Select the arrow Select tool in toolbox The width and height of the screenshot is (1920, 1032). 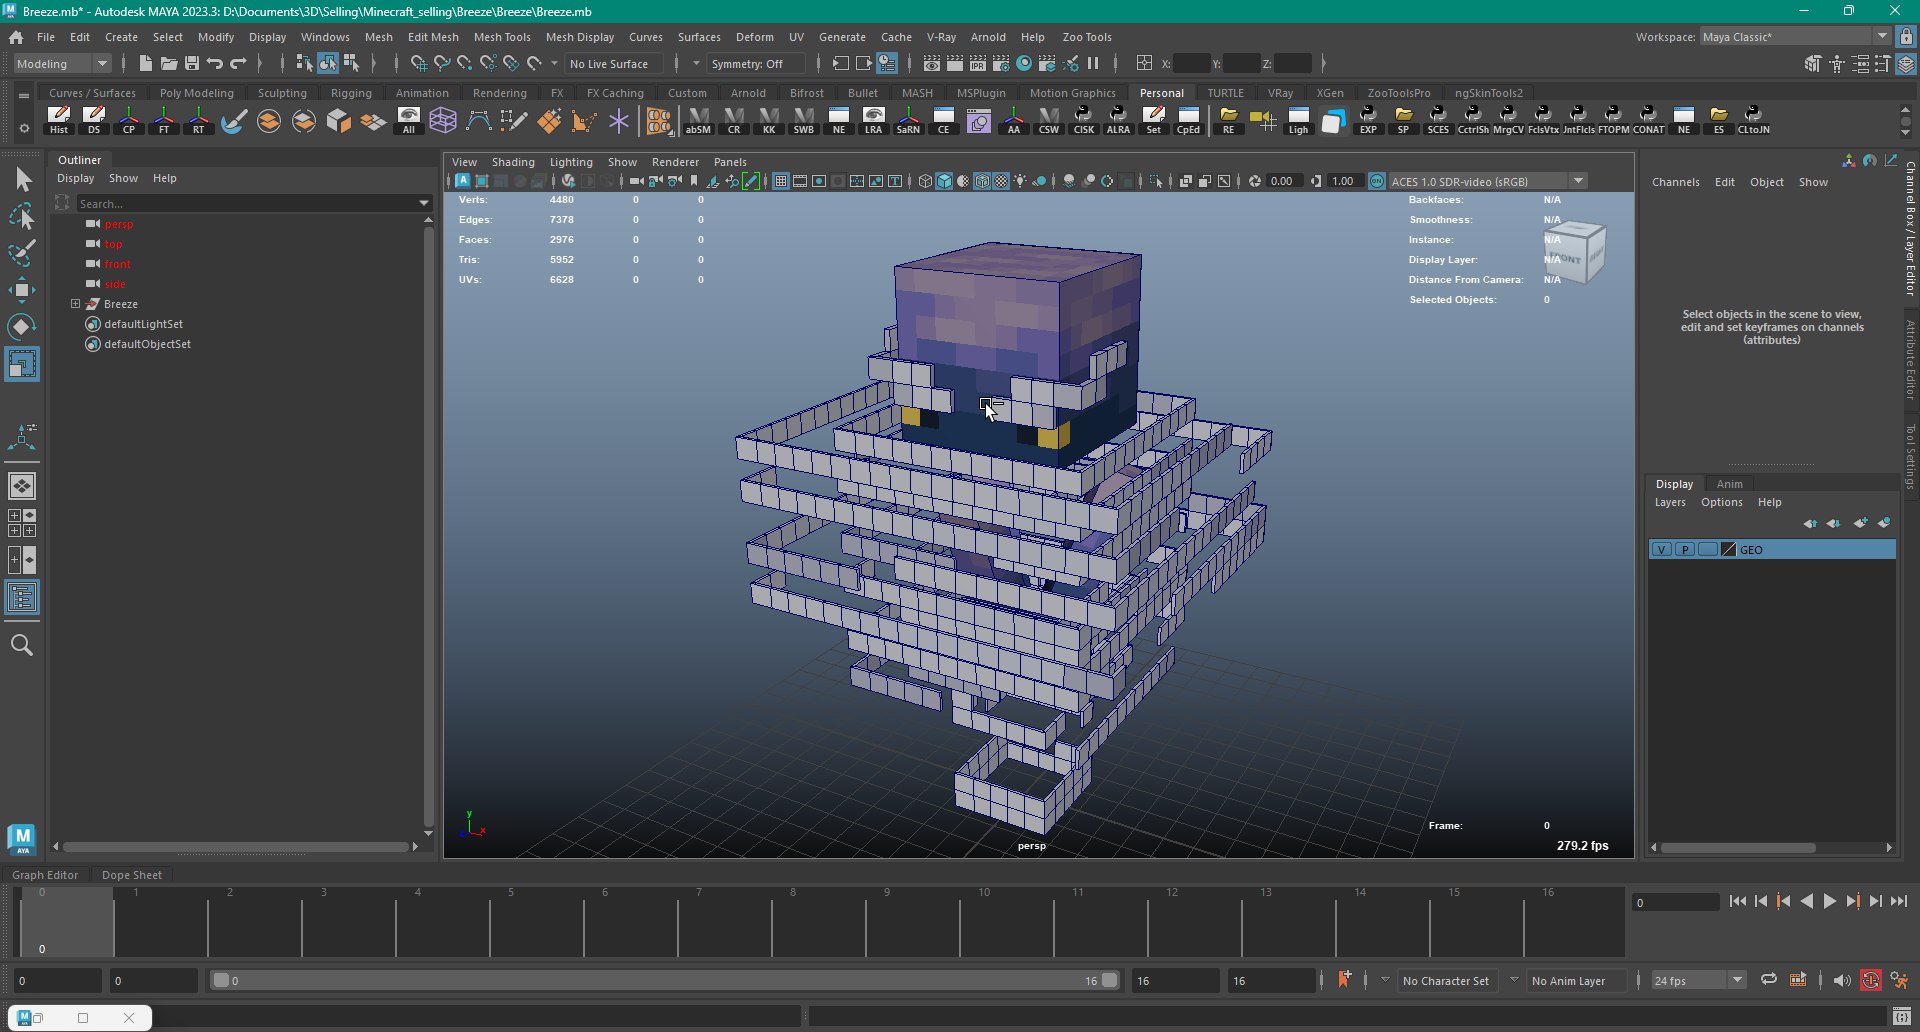coord(22,180)
